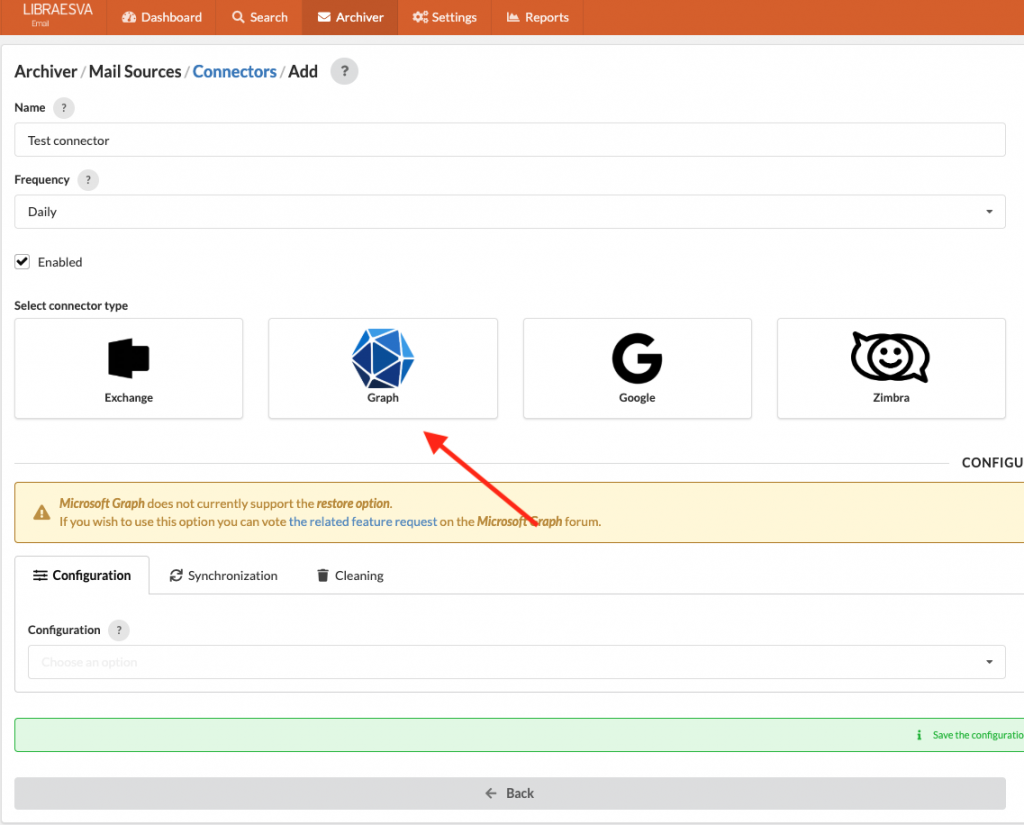The height and width of the screenshot is (825, 1024).
Task: Open the Search menu
Action: coord(260,17)
